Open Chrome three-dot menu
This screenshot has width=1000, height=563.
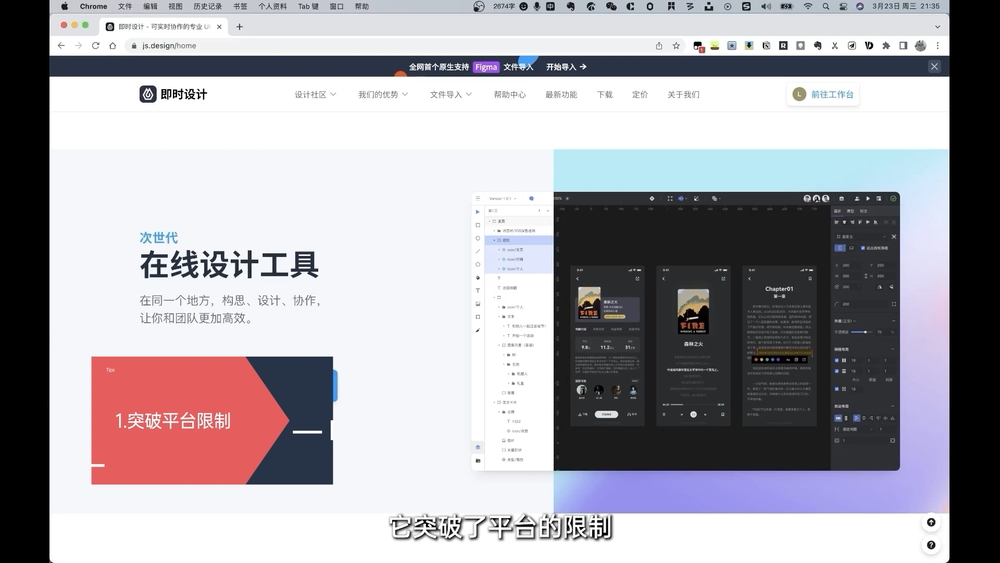(x=938, y=46)
